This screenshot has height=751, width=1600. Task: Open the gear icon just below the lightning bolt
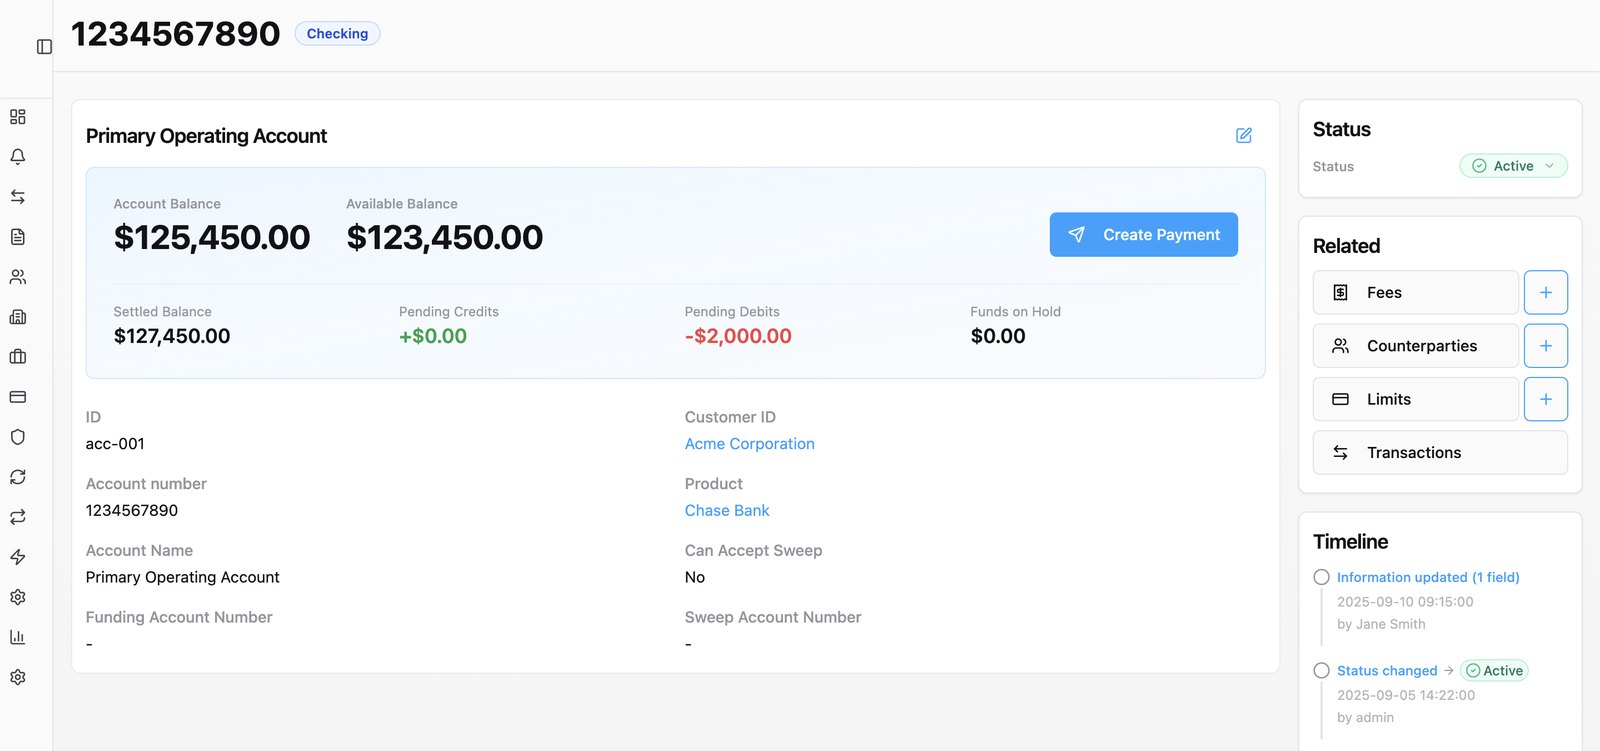(18, 597)
